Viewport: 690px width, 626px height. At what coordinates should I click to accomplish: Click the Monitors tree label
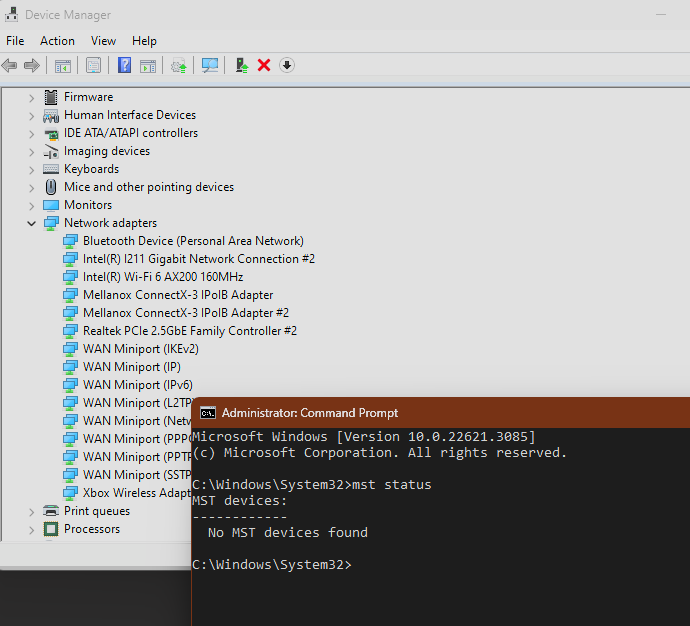pos(88,205)
